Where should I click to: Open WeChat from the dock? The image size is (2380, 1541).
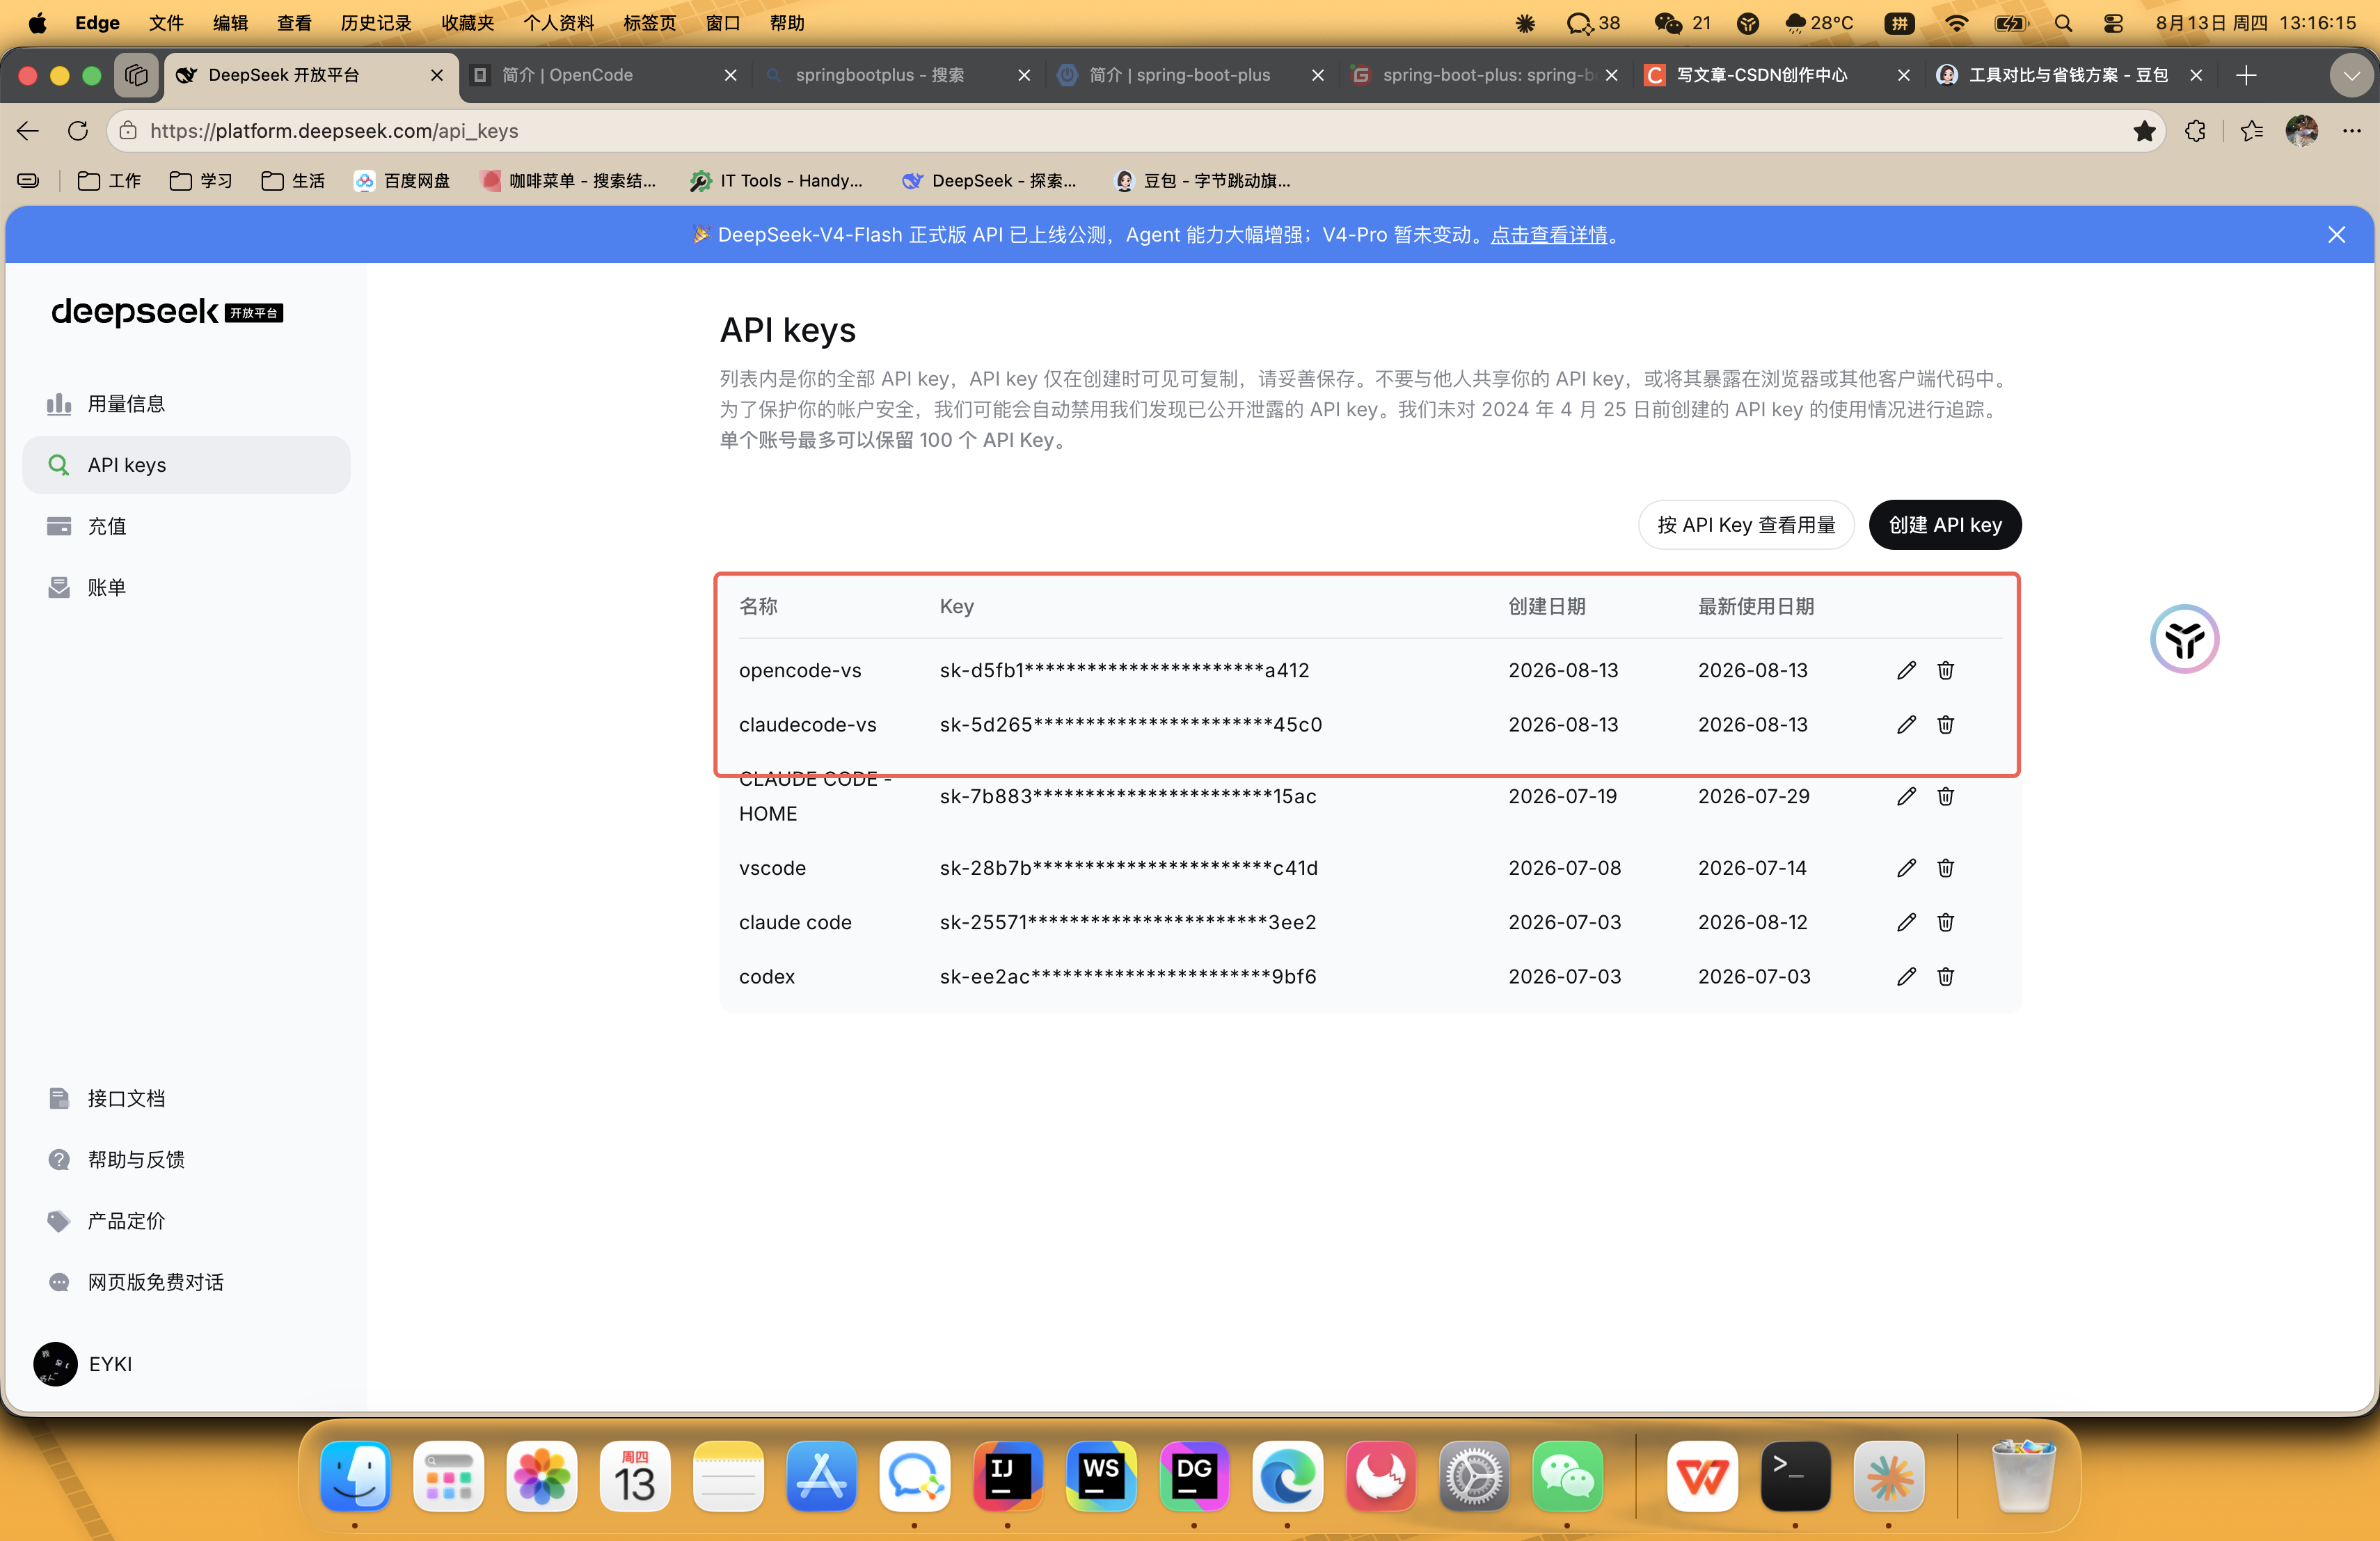1567,1476
